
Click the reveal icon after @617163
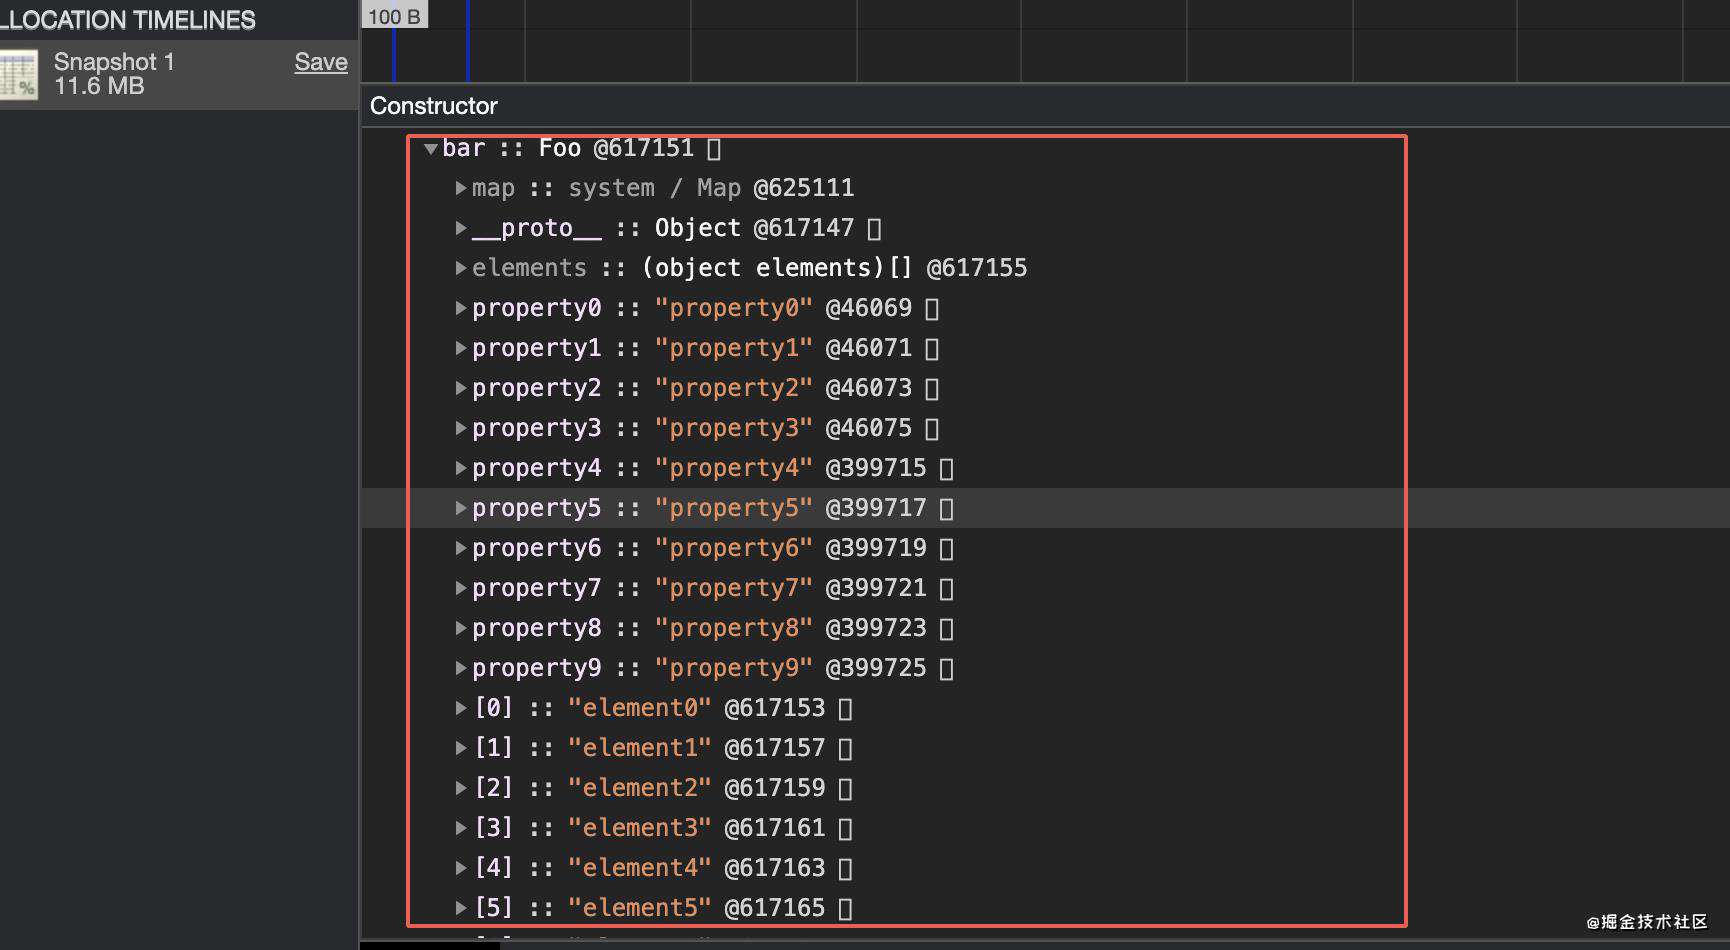pyautogui.click(x=845, y=869)
